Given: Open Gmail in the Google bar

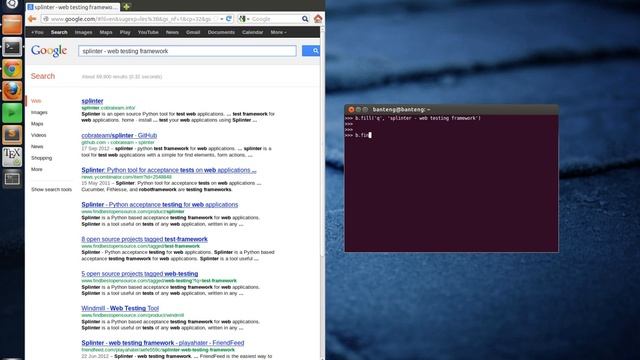Looking at the screenshot, I should 193,32.
